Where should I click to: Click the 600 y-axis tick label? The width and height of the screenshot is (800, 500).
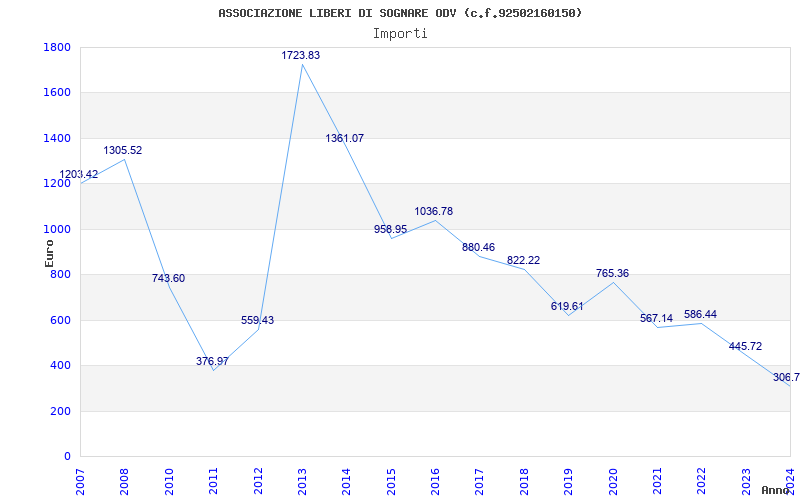click(61, 320)
